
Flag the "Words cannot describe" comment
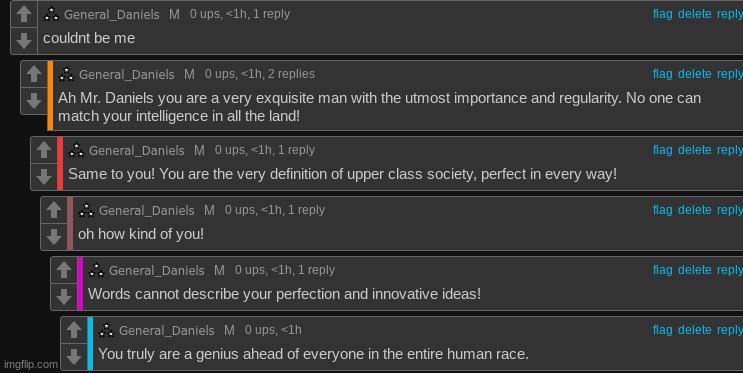point(662,270)
